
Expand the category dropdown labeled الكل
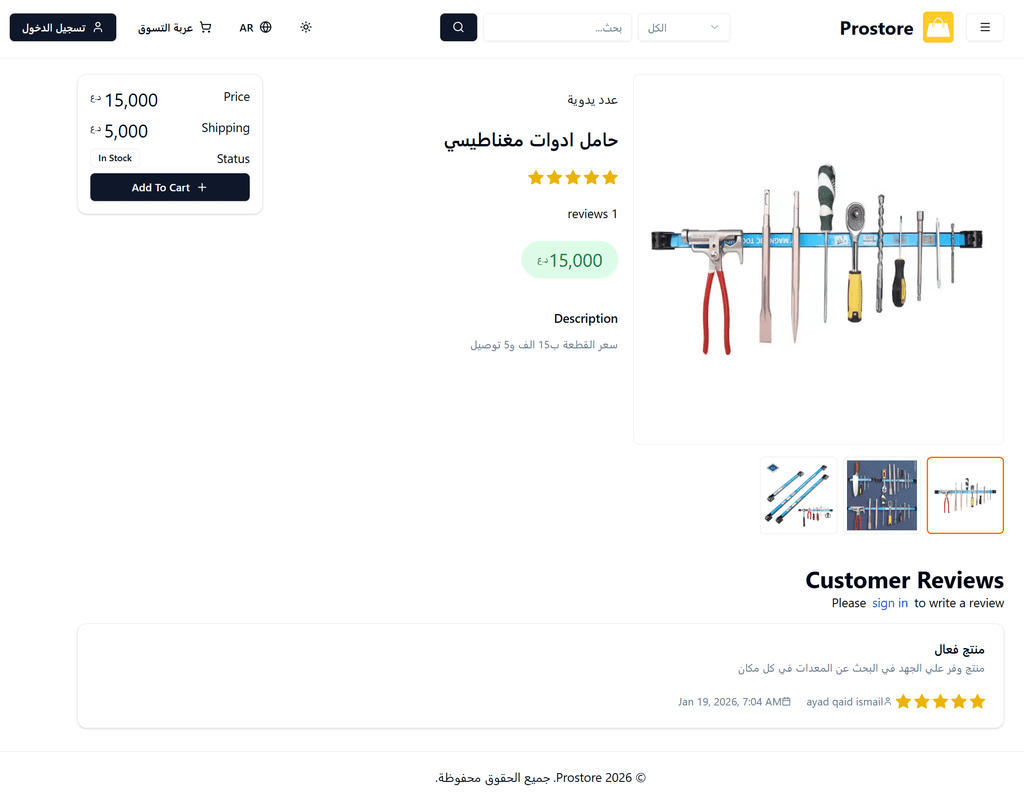tap(684, 28)
